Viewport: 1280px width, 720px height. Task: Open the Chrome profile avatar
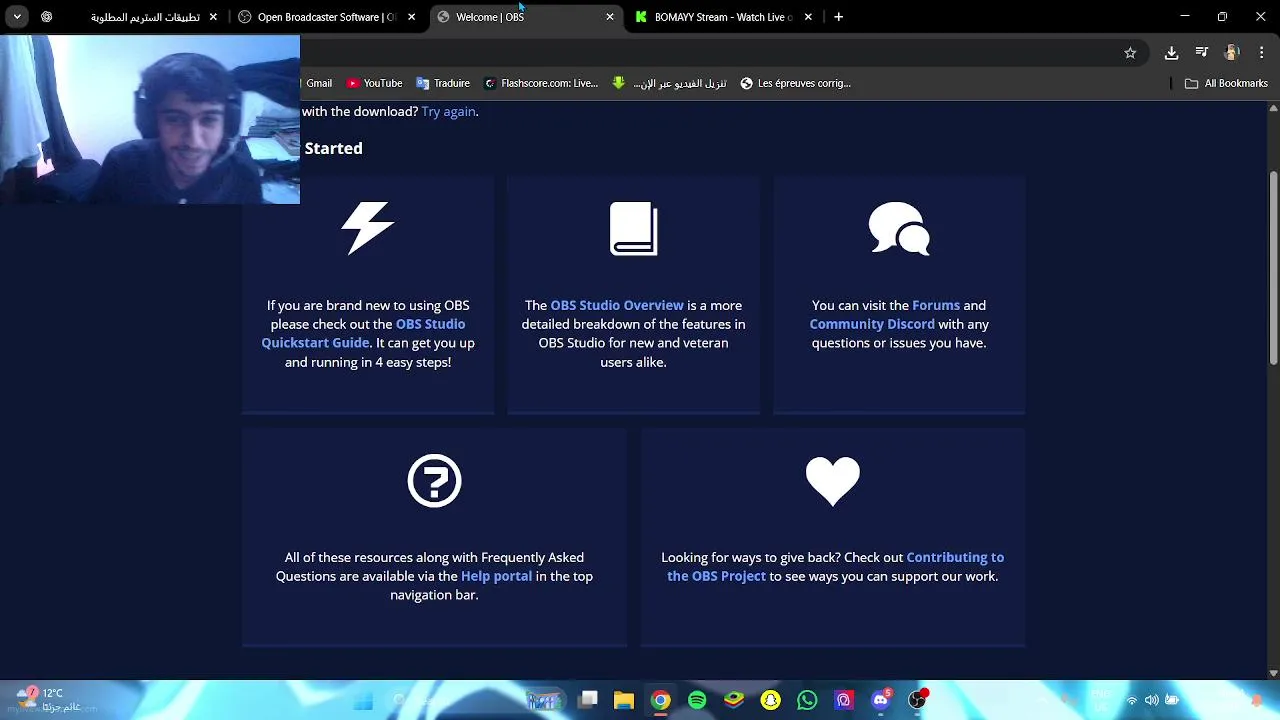pyautogui.click(x=1232, y=53)
